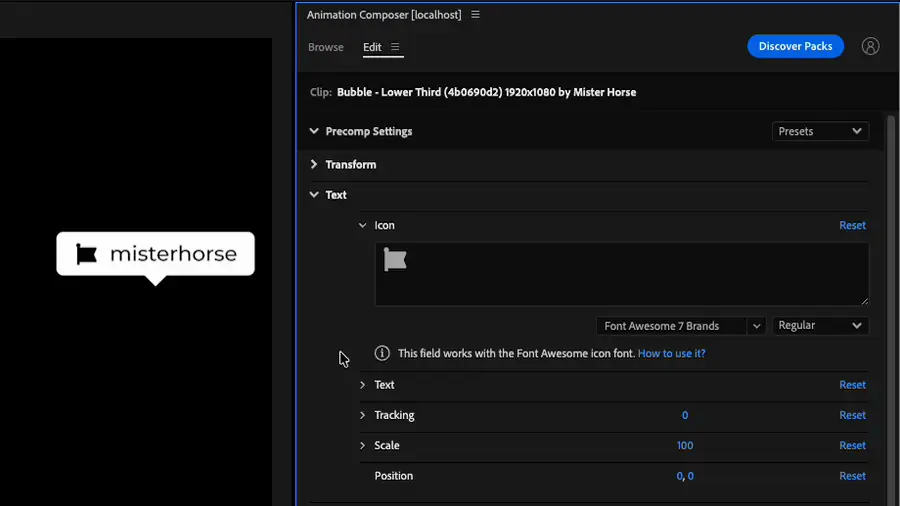Click the 'Animation Composer [localhost]' panel title
This screenshot has width=900, height=506.
(384, 15)
